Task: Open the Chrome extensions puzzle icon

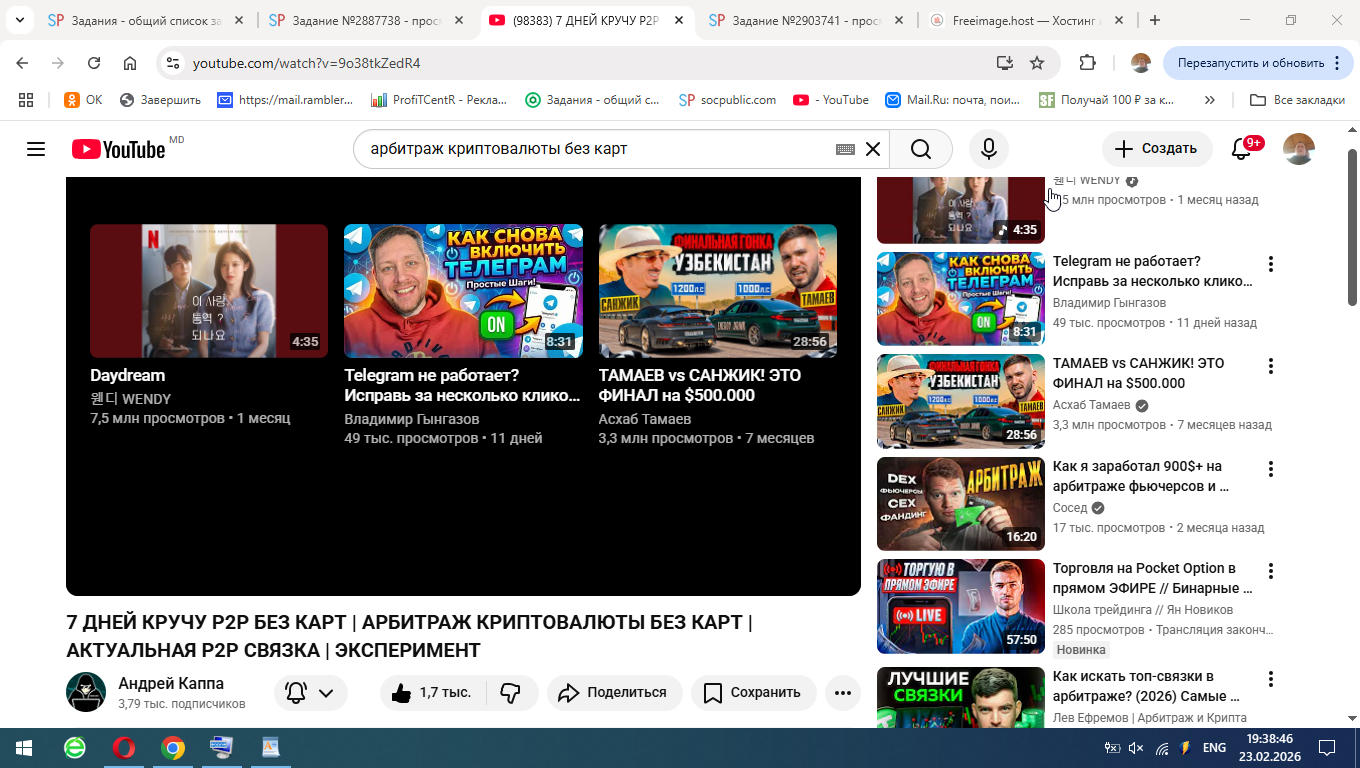Action: tap(1087, 63)
